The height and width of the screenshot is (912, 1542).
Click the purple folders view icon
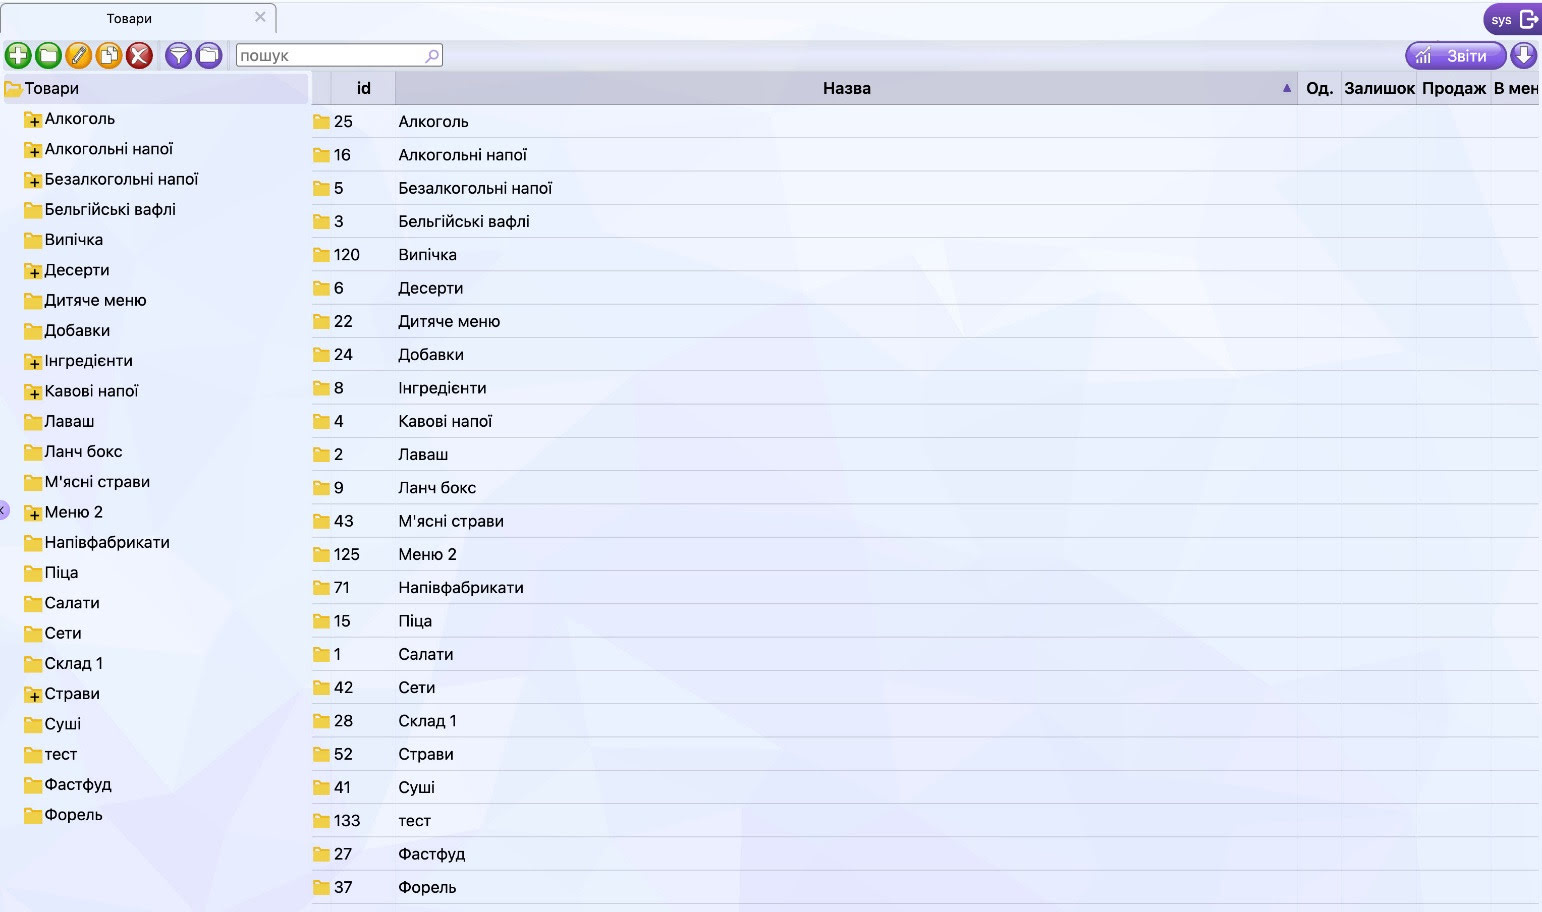point(209,56)
